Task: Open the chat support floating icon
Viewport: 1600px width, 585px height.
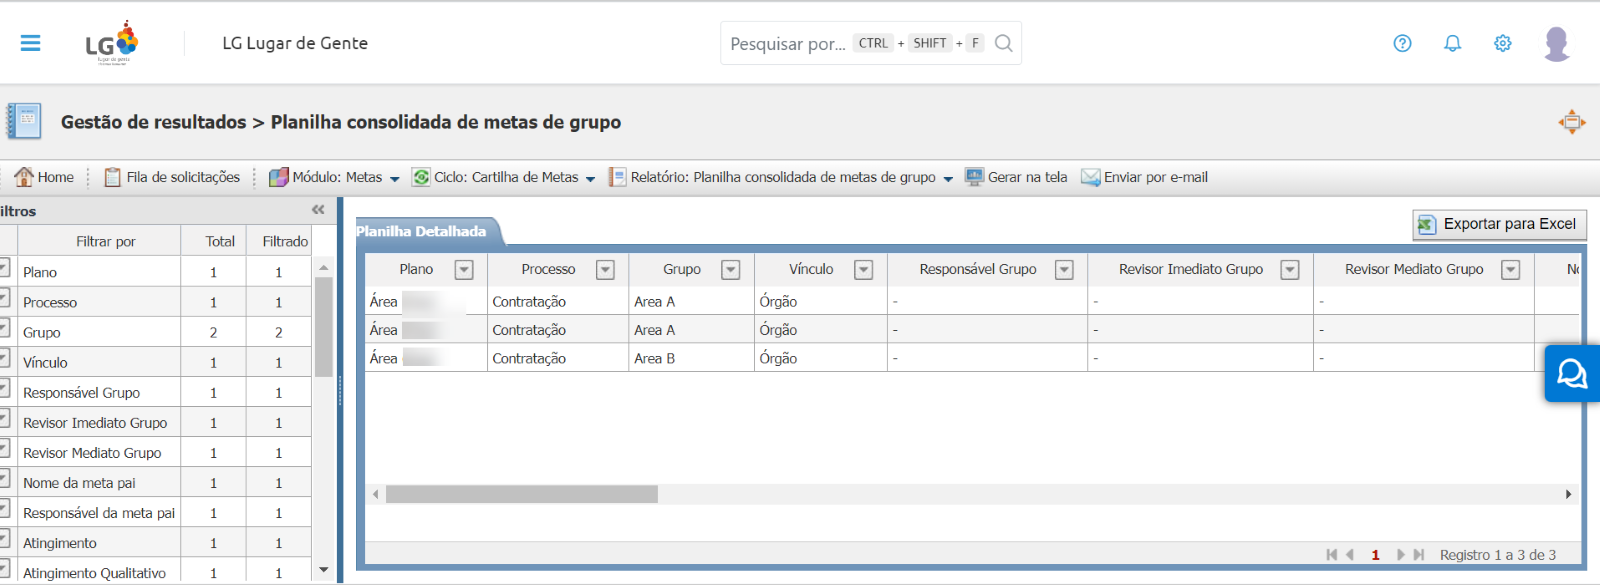Action: [x=1572, y=374]
